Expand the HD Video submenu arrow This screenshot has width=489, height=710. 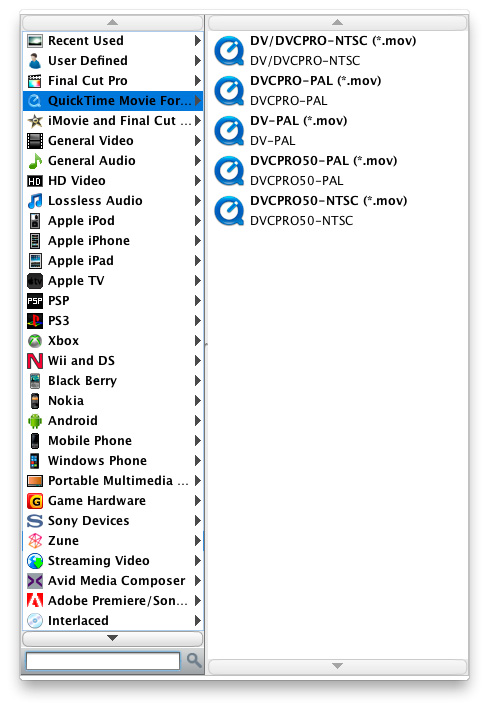coord(197,181)
